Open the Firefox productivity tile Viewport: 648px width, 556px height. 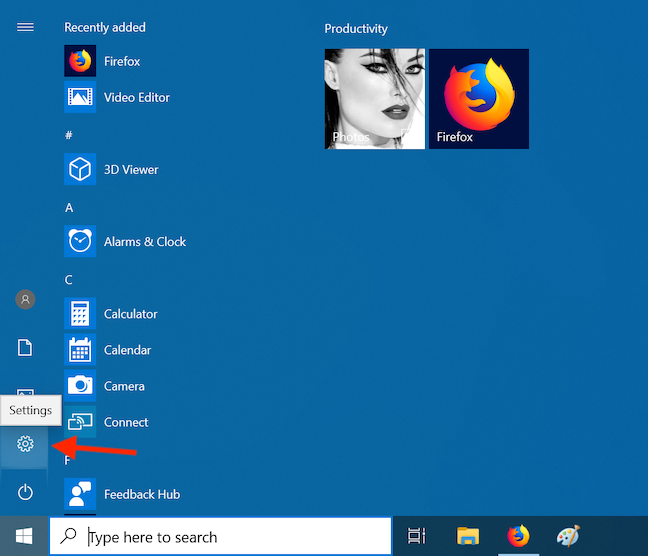[x=479, y=99]
